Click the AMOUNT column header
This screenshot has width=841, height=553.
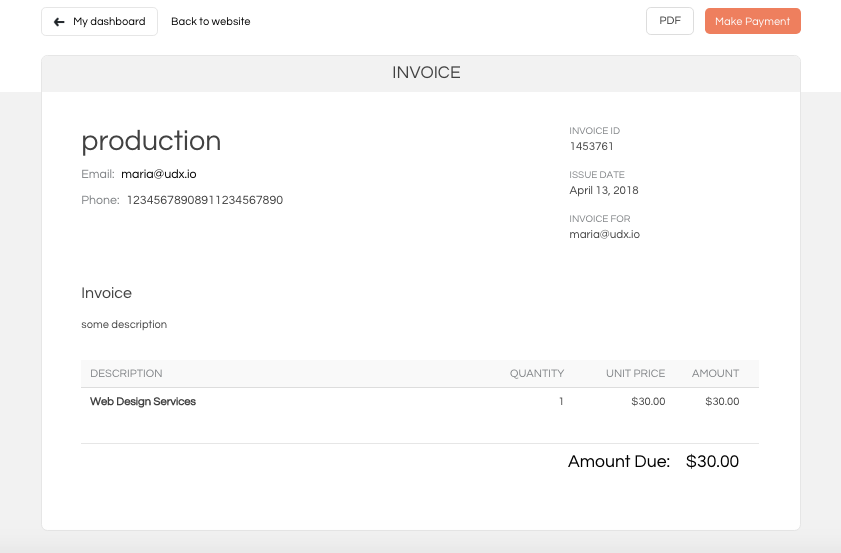coord(715,373)
